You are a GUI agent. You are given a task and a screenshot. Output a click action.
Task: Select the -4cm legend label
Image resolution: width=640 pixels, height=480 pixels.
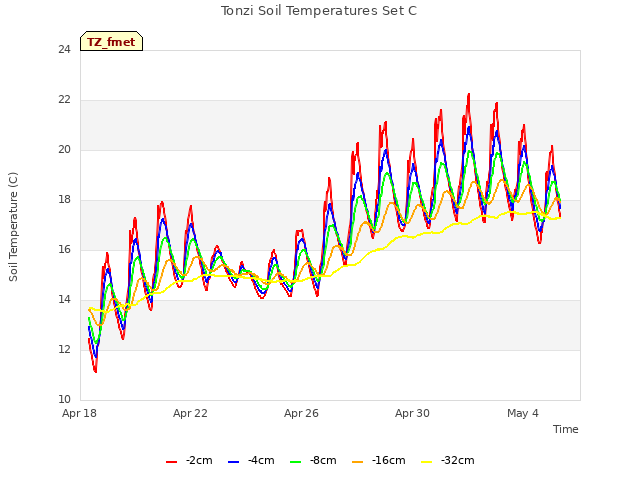pos(261,460)
